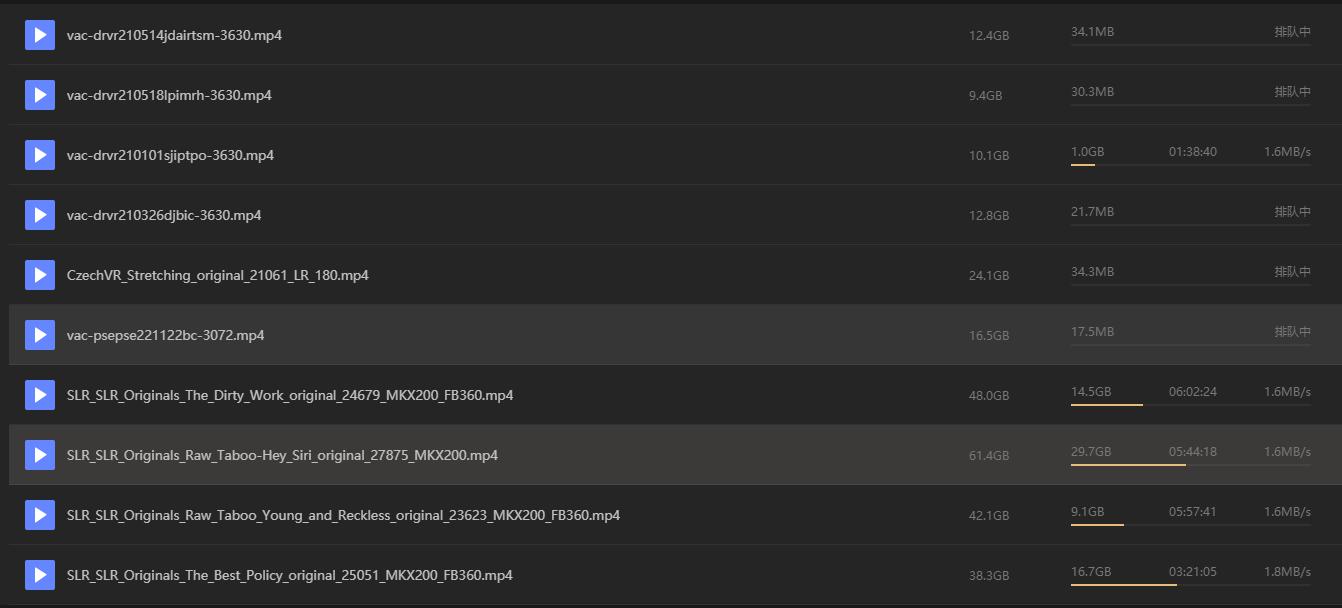
Task: Click play icon for vac-drvr210514jdairtsm-3630.mp4
Action: tap(40, 35)
